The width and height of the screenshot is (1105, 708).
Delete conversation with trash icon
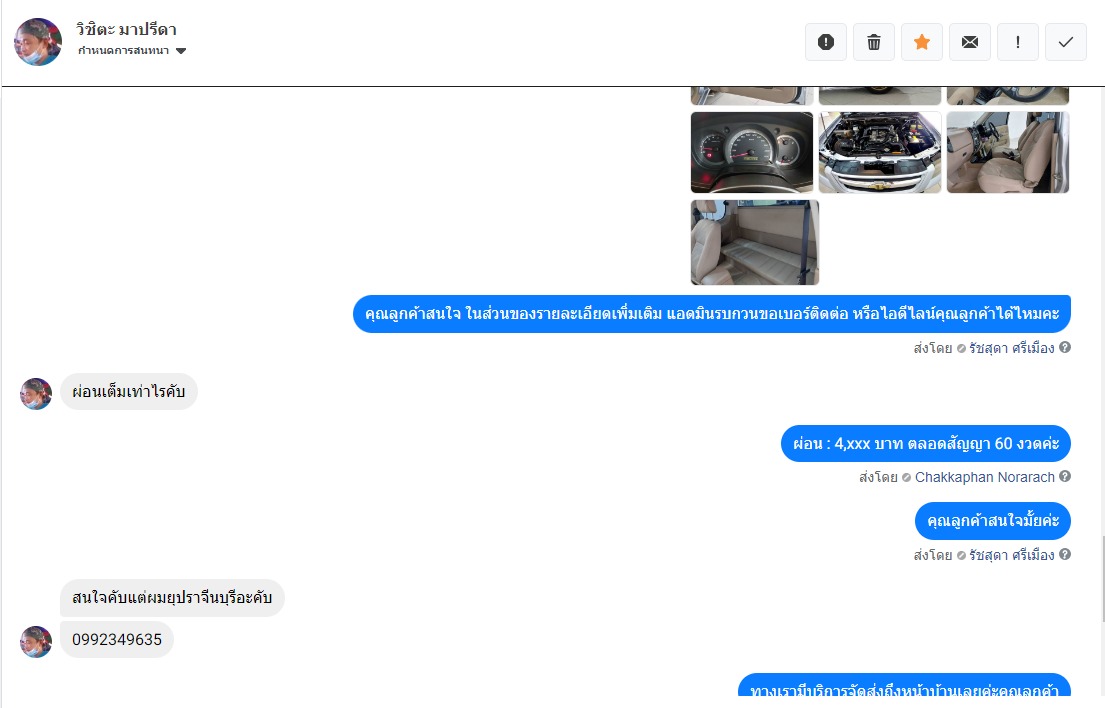874,42
